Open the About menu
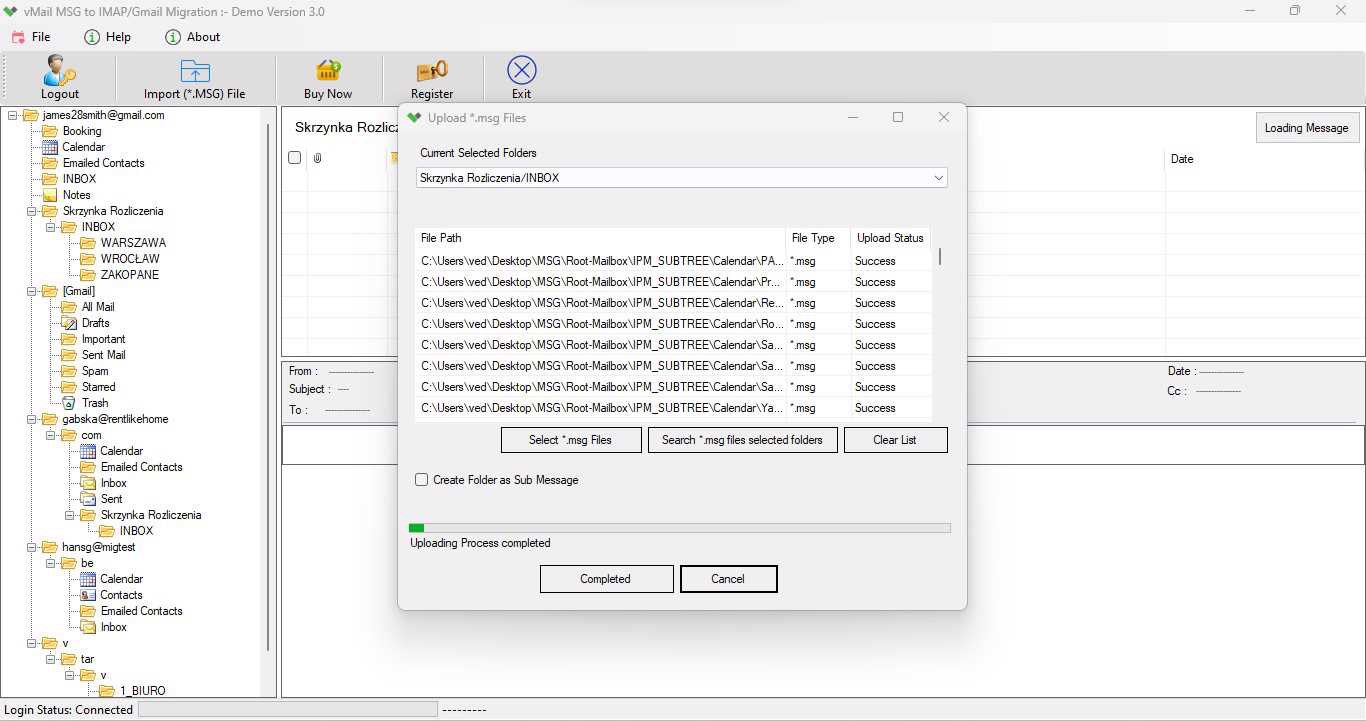This screenshot has height=721, width=1366. (192, 37)
